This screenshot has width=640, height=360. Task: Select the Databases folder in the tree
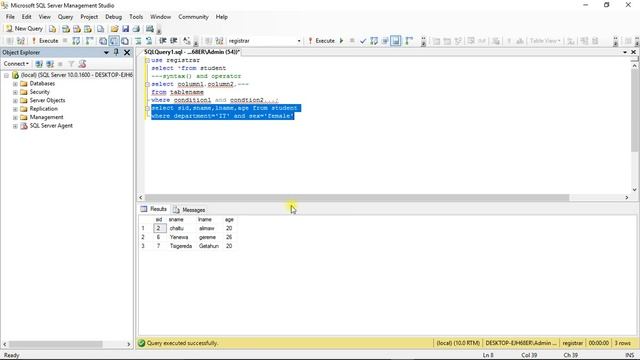pos(42,84)
